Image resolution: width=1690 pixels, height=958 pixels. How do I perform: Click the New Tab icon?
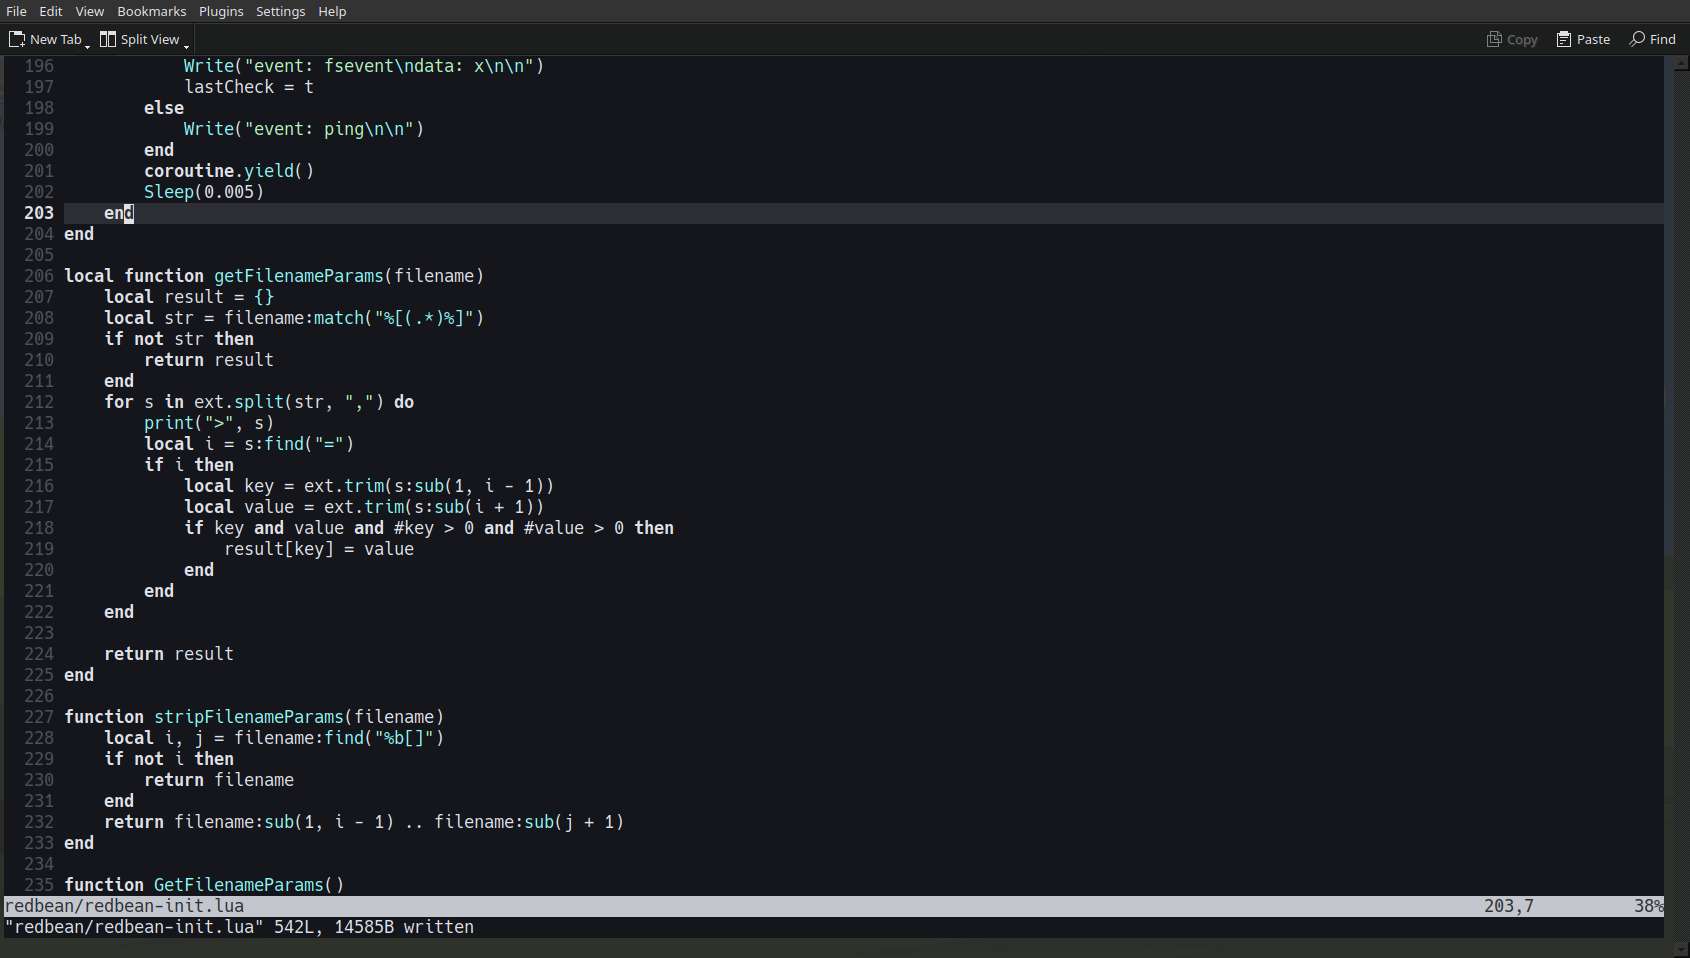[x=17, y=39]
